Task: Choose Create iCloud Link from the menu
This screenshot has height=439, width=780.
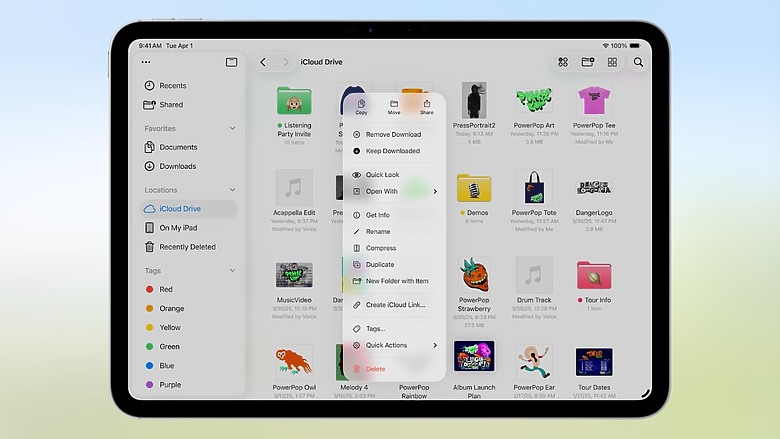Action: 394,305
